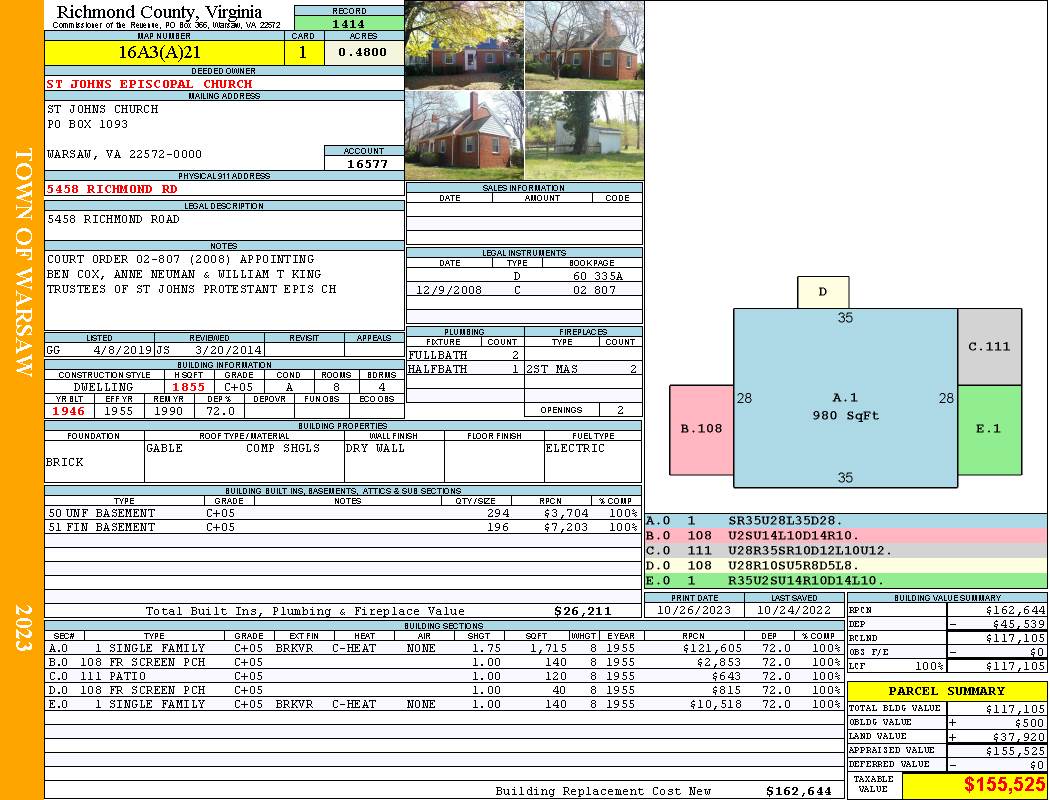Screen dimensions: 1050x800
Task: Click the account number 16577
Action: point(367,164)
